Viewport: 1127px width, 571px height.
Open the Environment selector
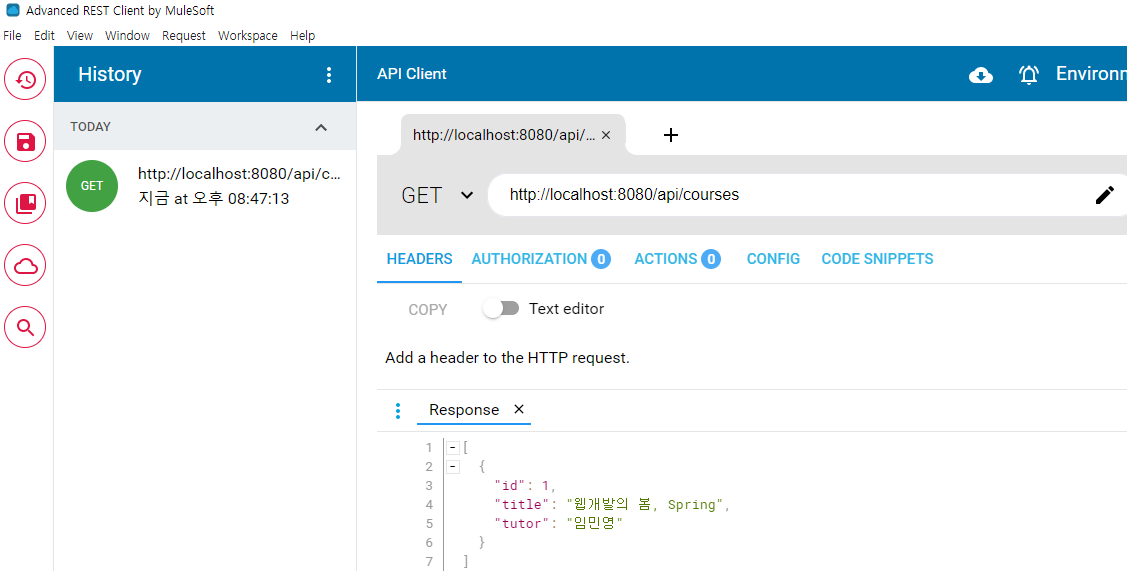1091,73
